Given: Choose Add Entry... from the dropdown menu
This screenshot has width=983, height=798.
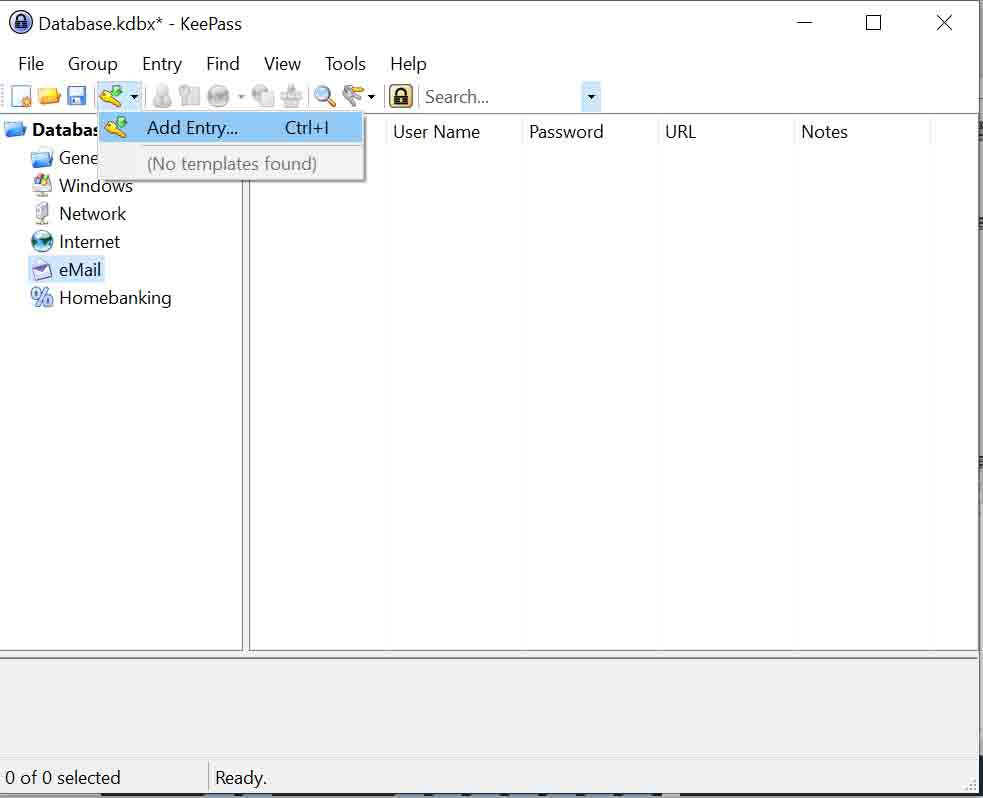Looking at the screenshot, I should click(x=231, y=128).
